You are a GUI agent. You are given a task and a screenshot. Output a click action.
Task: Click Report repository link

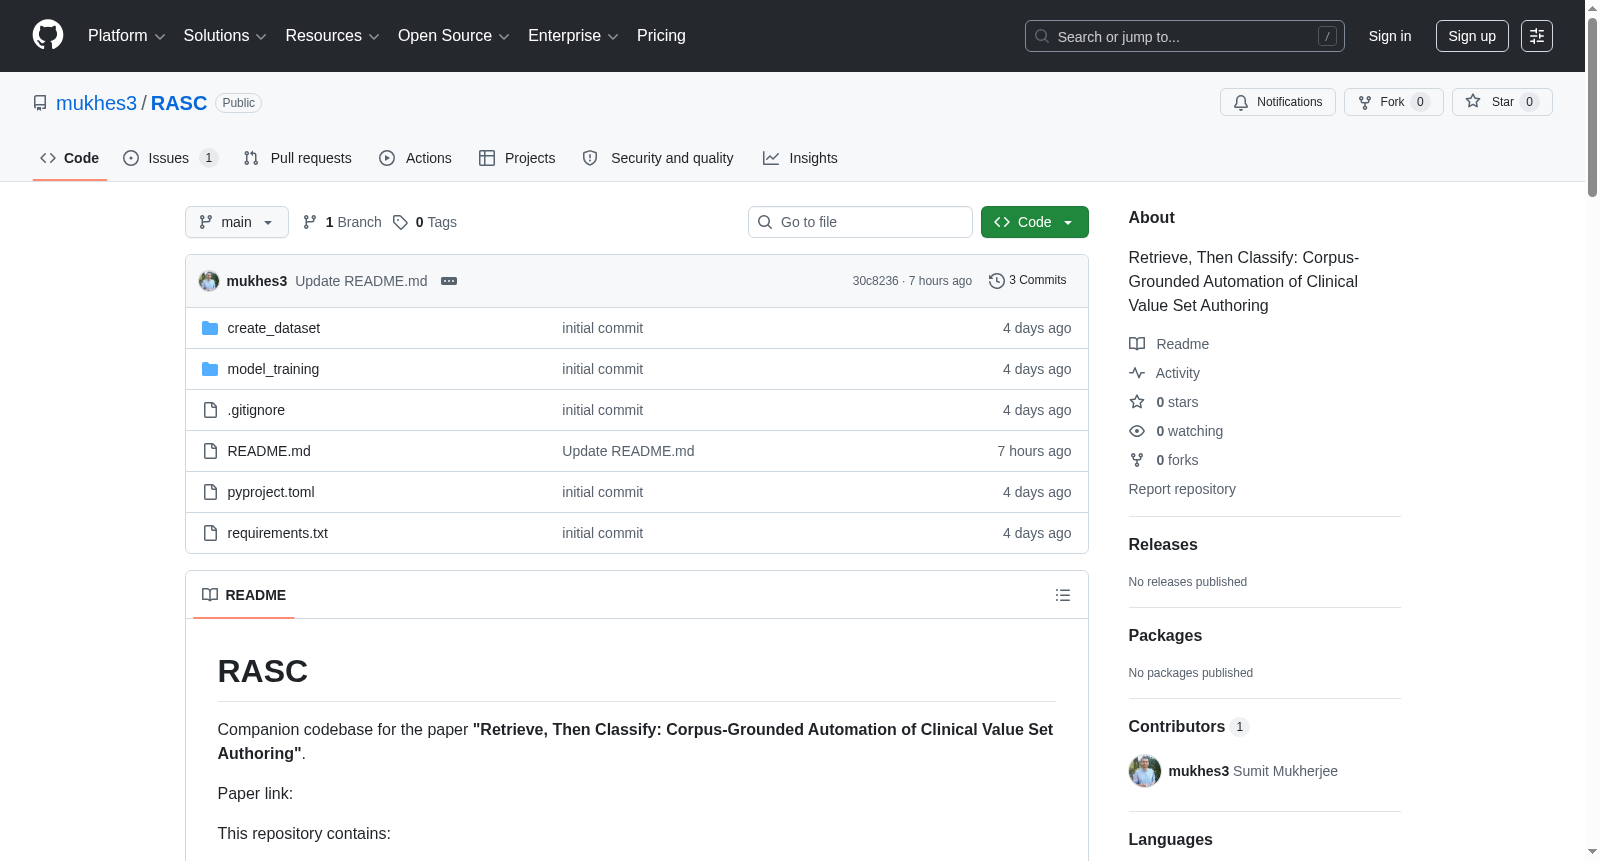[1182, 489]
